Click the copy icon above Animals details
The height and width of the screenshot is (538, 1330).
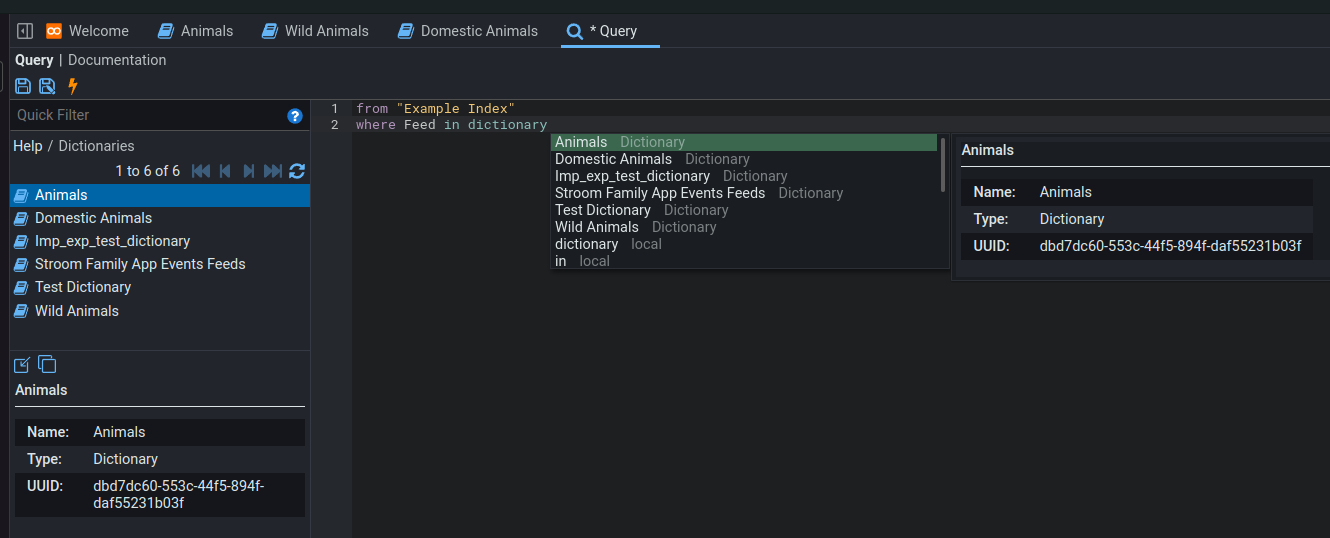pyautogui.click(x=47, y=364)
